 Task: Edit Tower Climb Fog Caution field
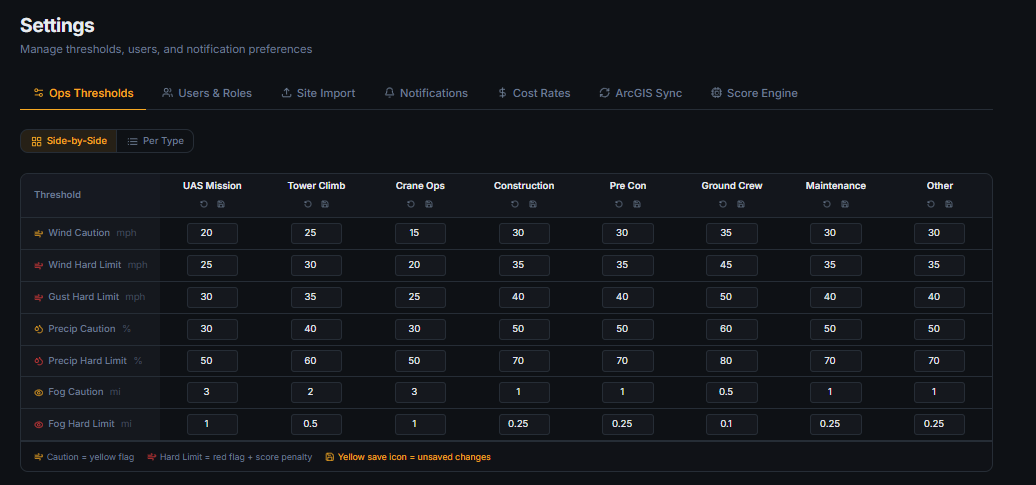pos(316,392)
